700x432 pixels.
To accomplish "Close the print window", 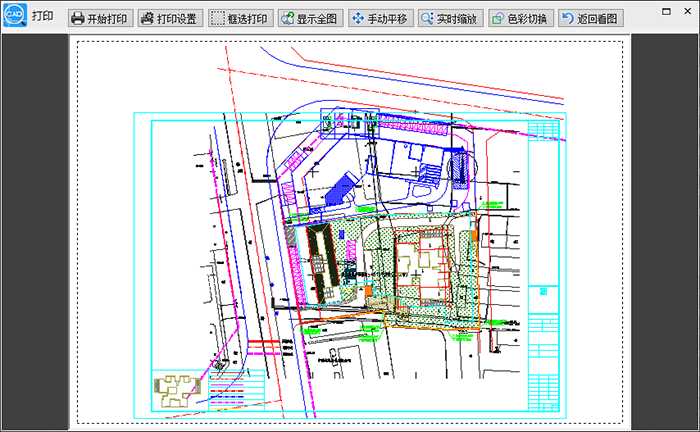I will 688,12.
